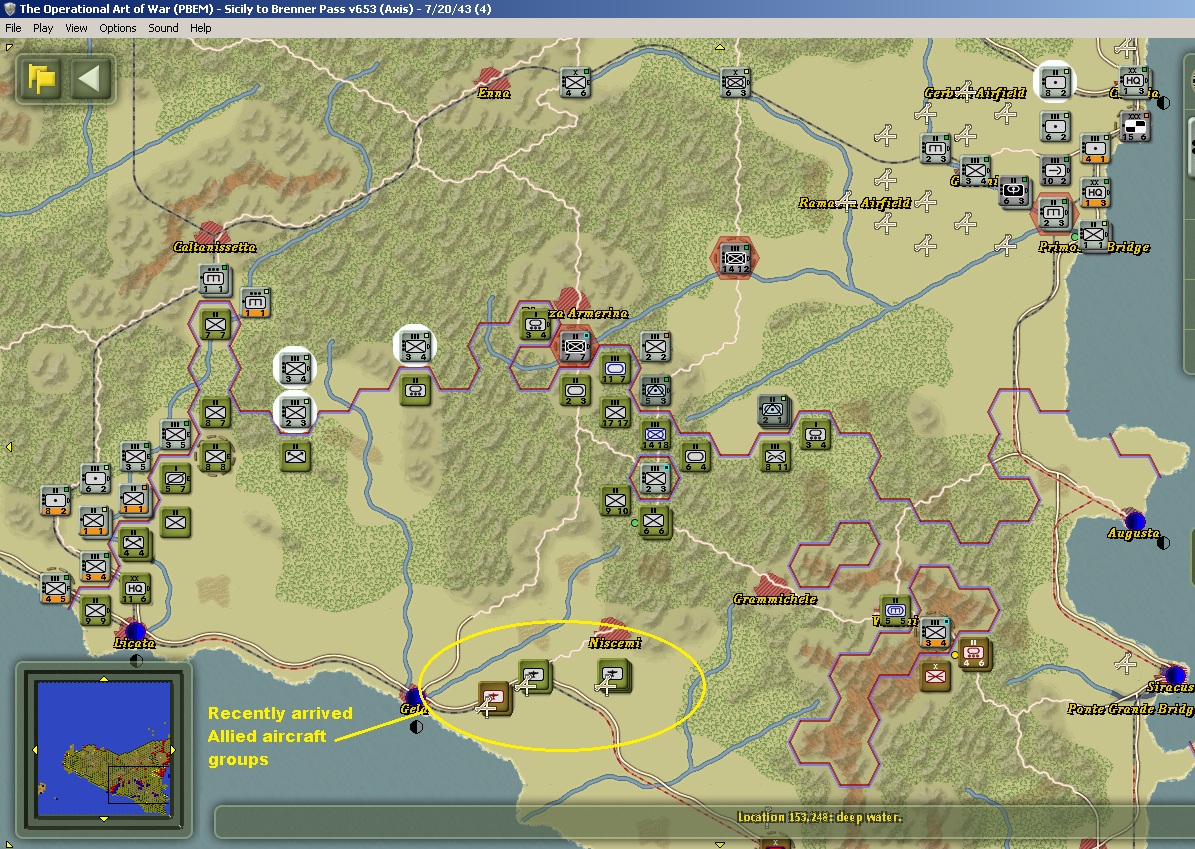Select the orange-strip artillery unit 8-2 west of Licata
Screen dimensions: 1195x849
(55, 500)
